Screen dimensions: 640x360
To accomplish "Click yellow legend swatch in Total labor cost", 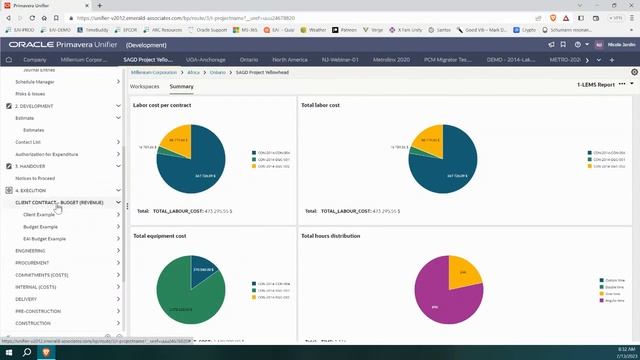I will [x=589, y=166].
